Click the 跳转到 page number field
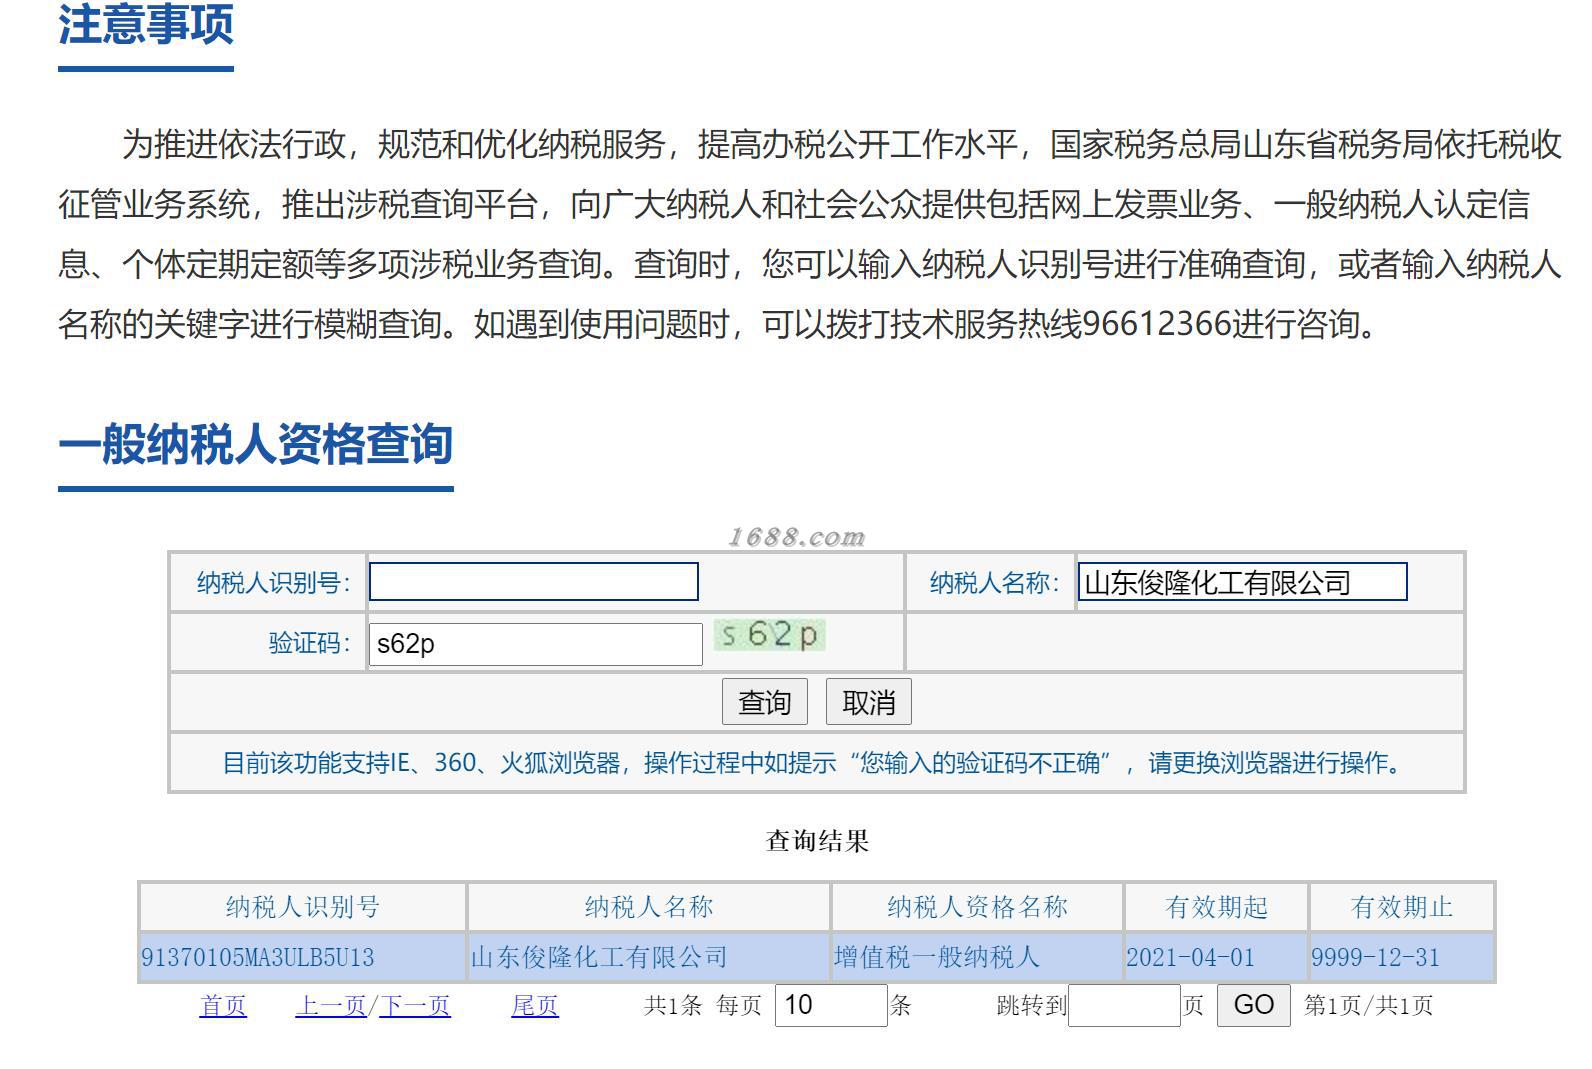 point(1124,1005)
